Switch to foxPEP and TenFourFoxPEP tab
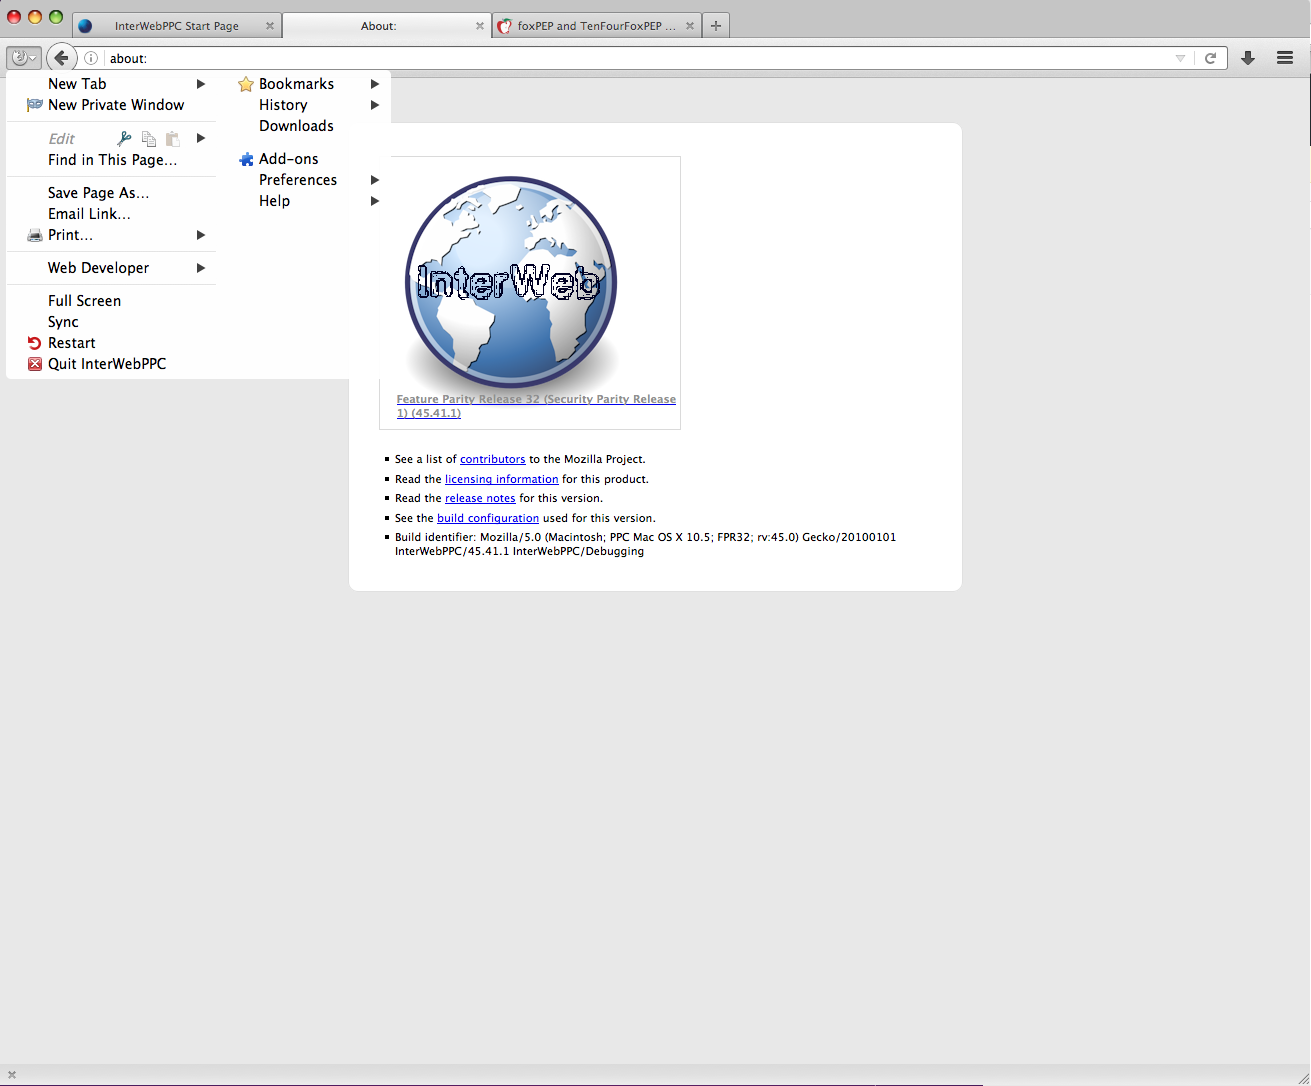1311x1086 pixels. 597,26
